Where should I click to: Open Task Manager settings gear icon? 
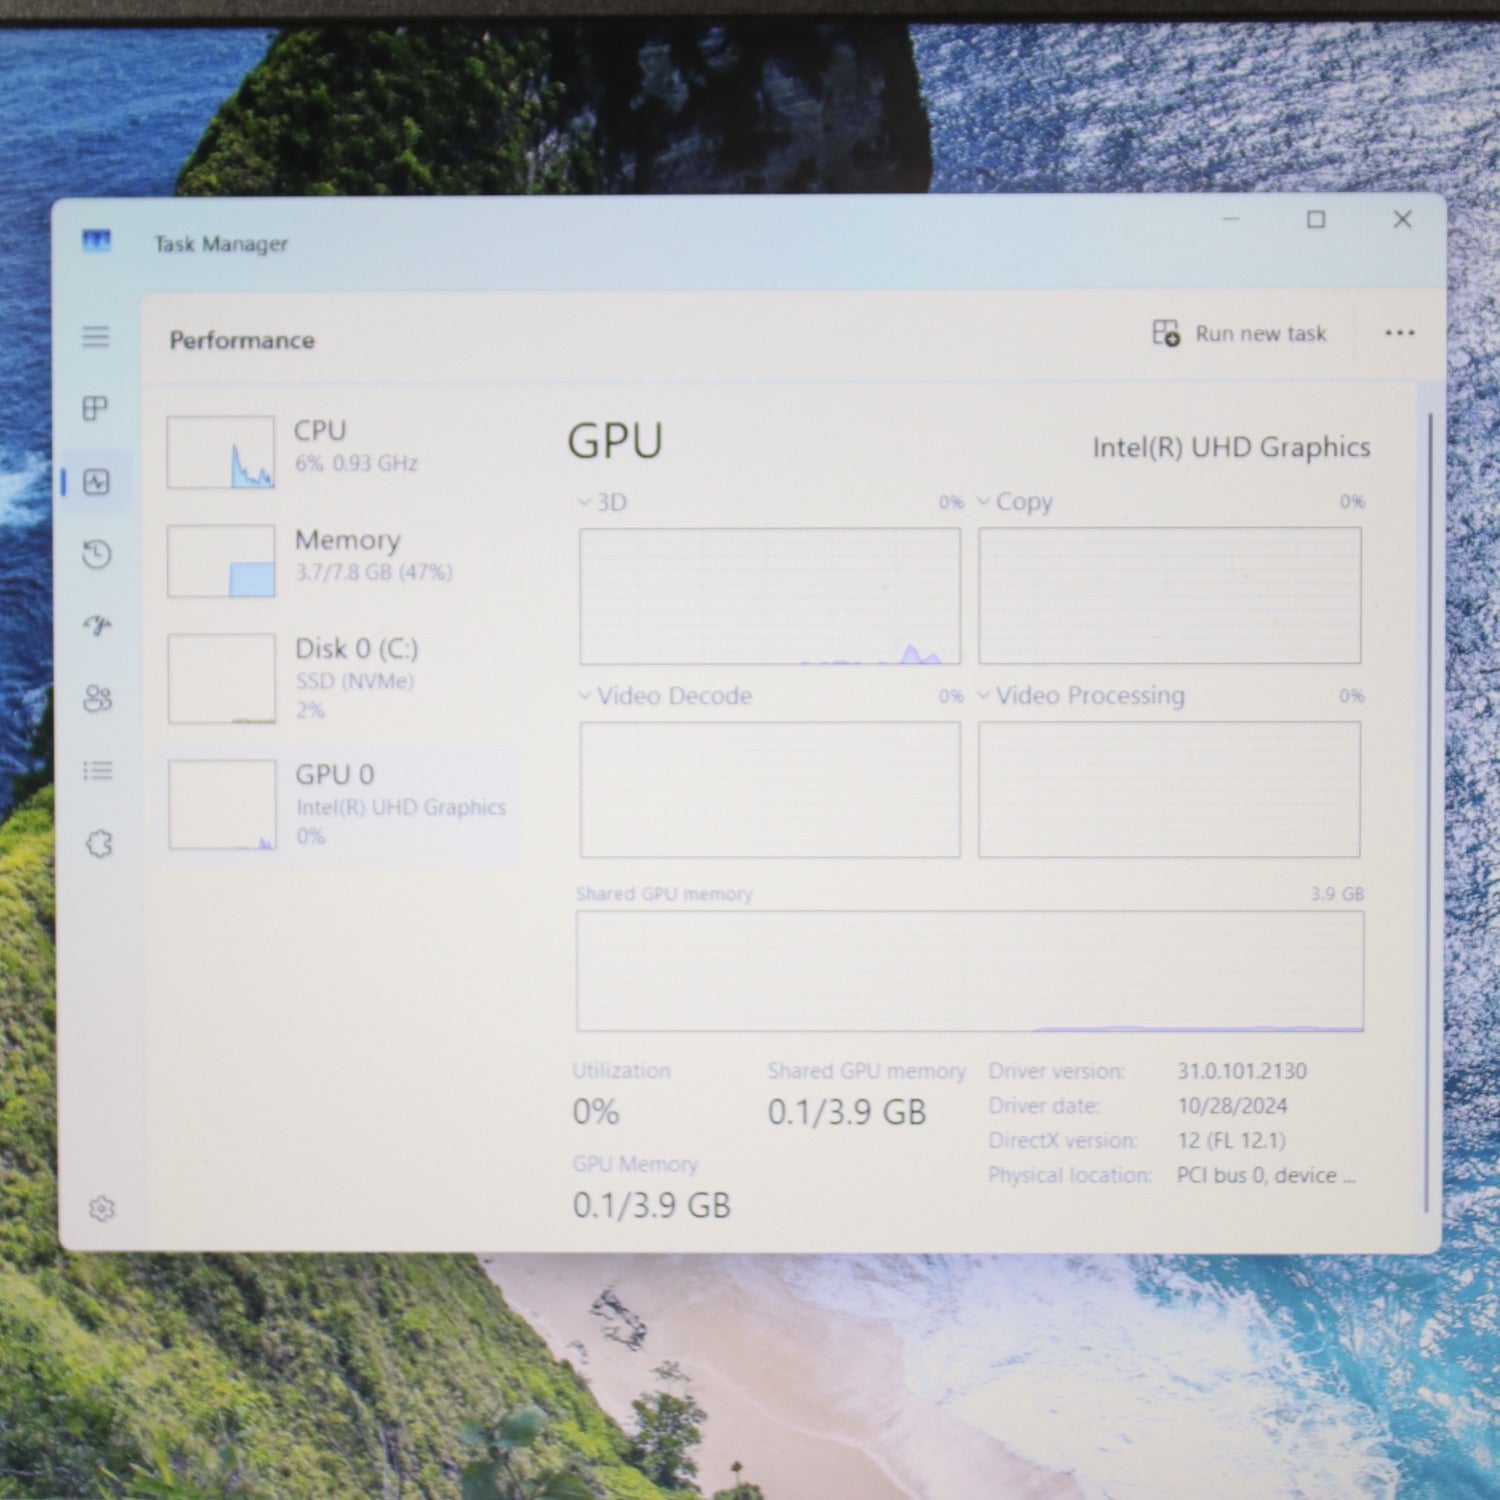pos(101,1208)
